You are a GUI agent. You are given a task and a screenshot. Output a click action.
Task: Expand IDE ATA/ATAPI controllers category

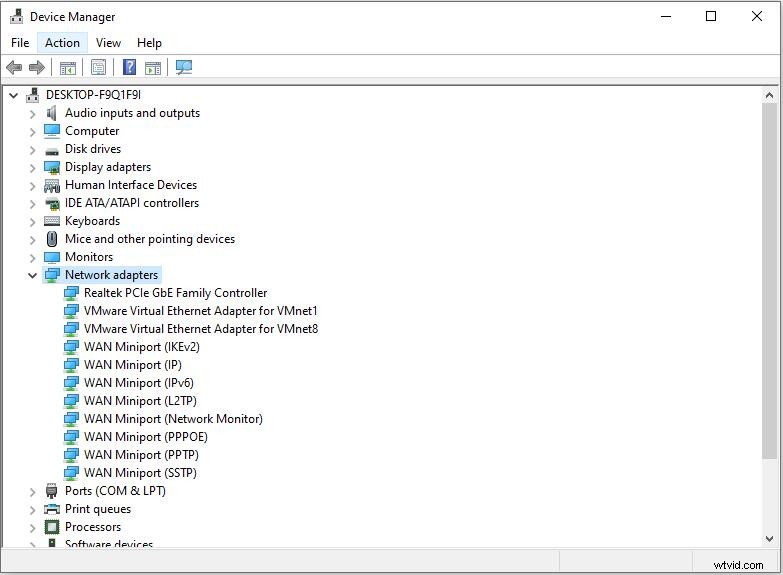(x=32, y=204)
